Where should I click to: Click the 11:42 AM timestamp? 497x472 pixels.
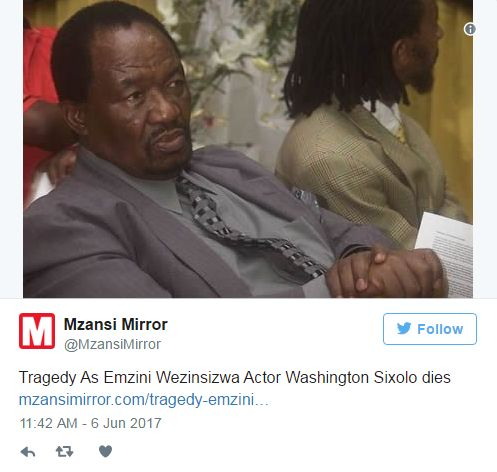click(49, 423)
